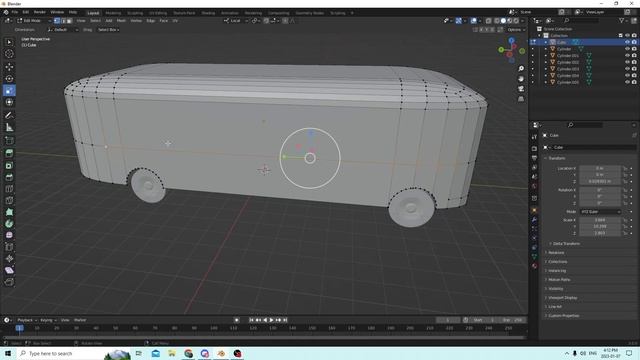Screen dimensions: 640x360
Task: Open the viewport Options dropdown
Action: [515, 30]
